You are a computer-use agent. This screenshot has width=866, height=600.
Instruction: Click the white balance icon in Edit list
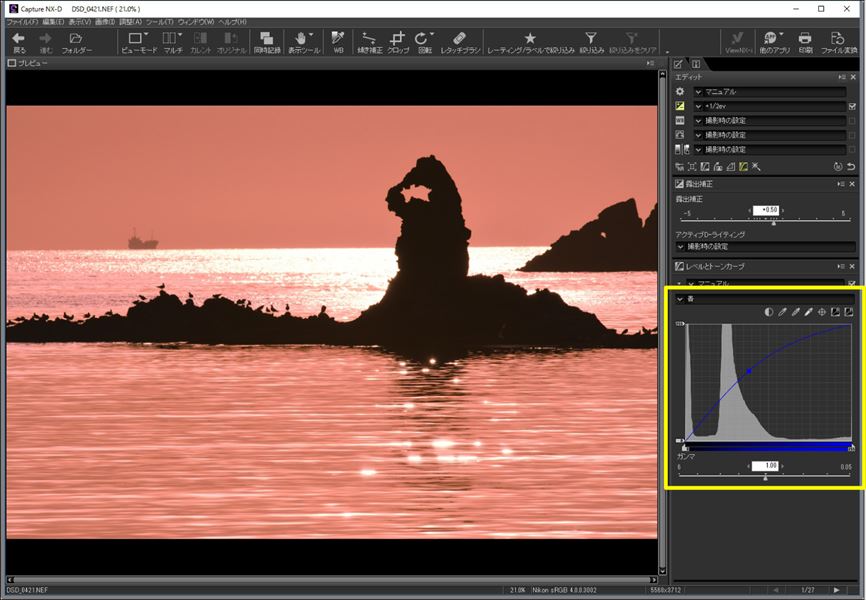(x=680, y=120)
